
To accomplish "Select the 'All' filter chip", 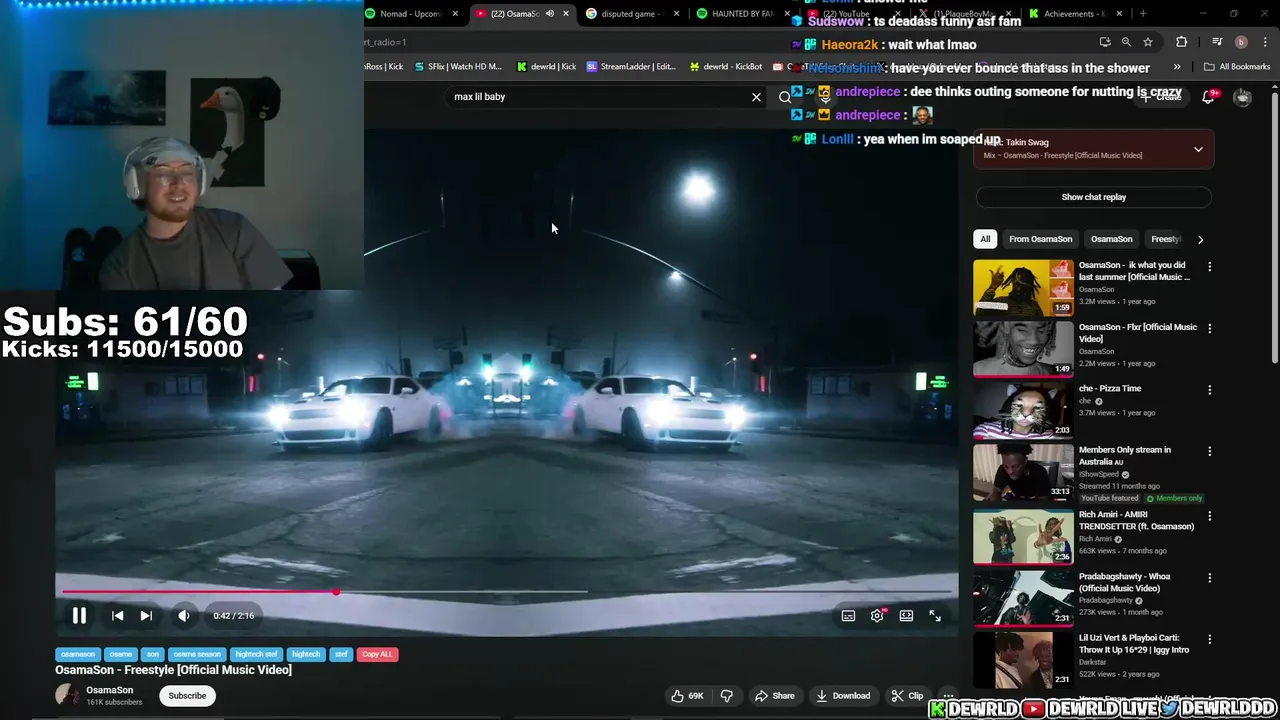I will pos(985,239).
